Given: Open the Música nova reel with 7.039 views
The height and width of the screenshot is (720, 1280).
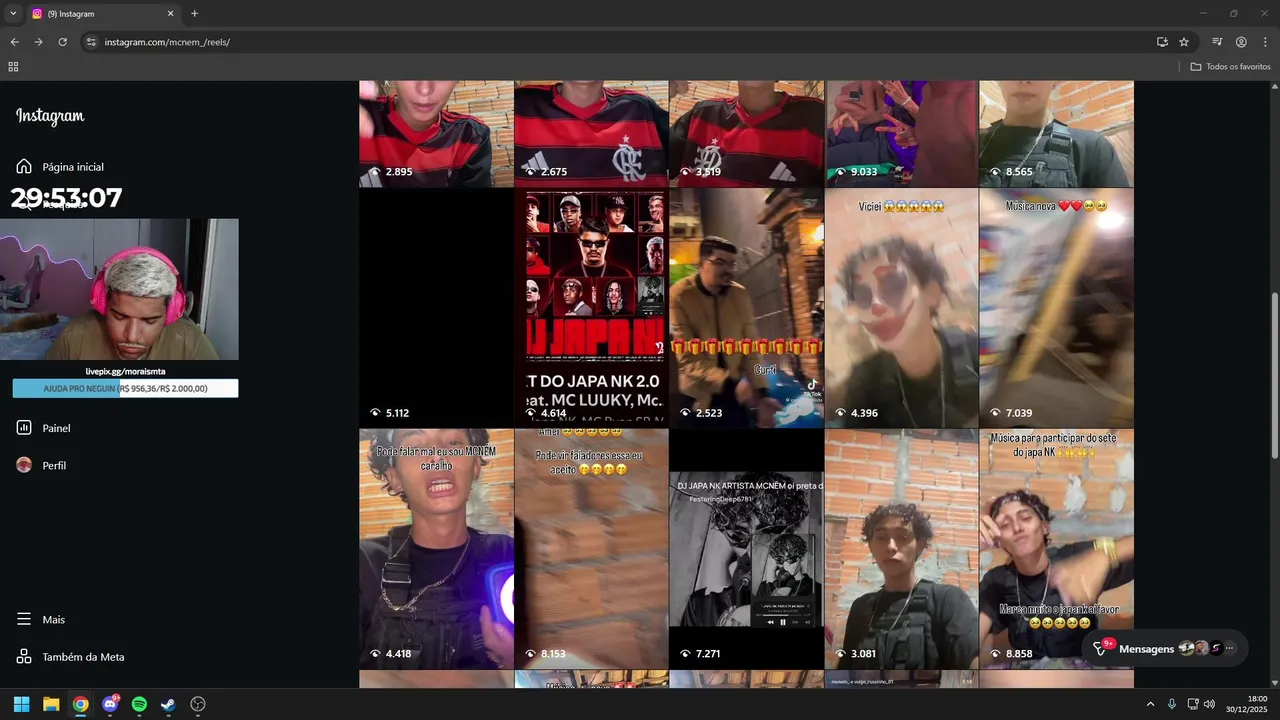Looking at the screenshot, I should pyautogui.click(x=1056, y=308).
